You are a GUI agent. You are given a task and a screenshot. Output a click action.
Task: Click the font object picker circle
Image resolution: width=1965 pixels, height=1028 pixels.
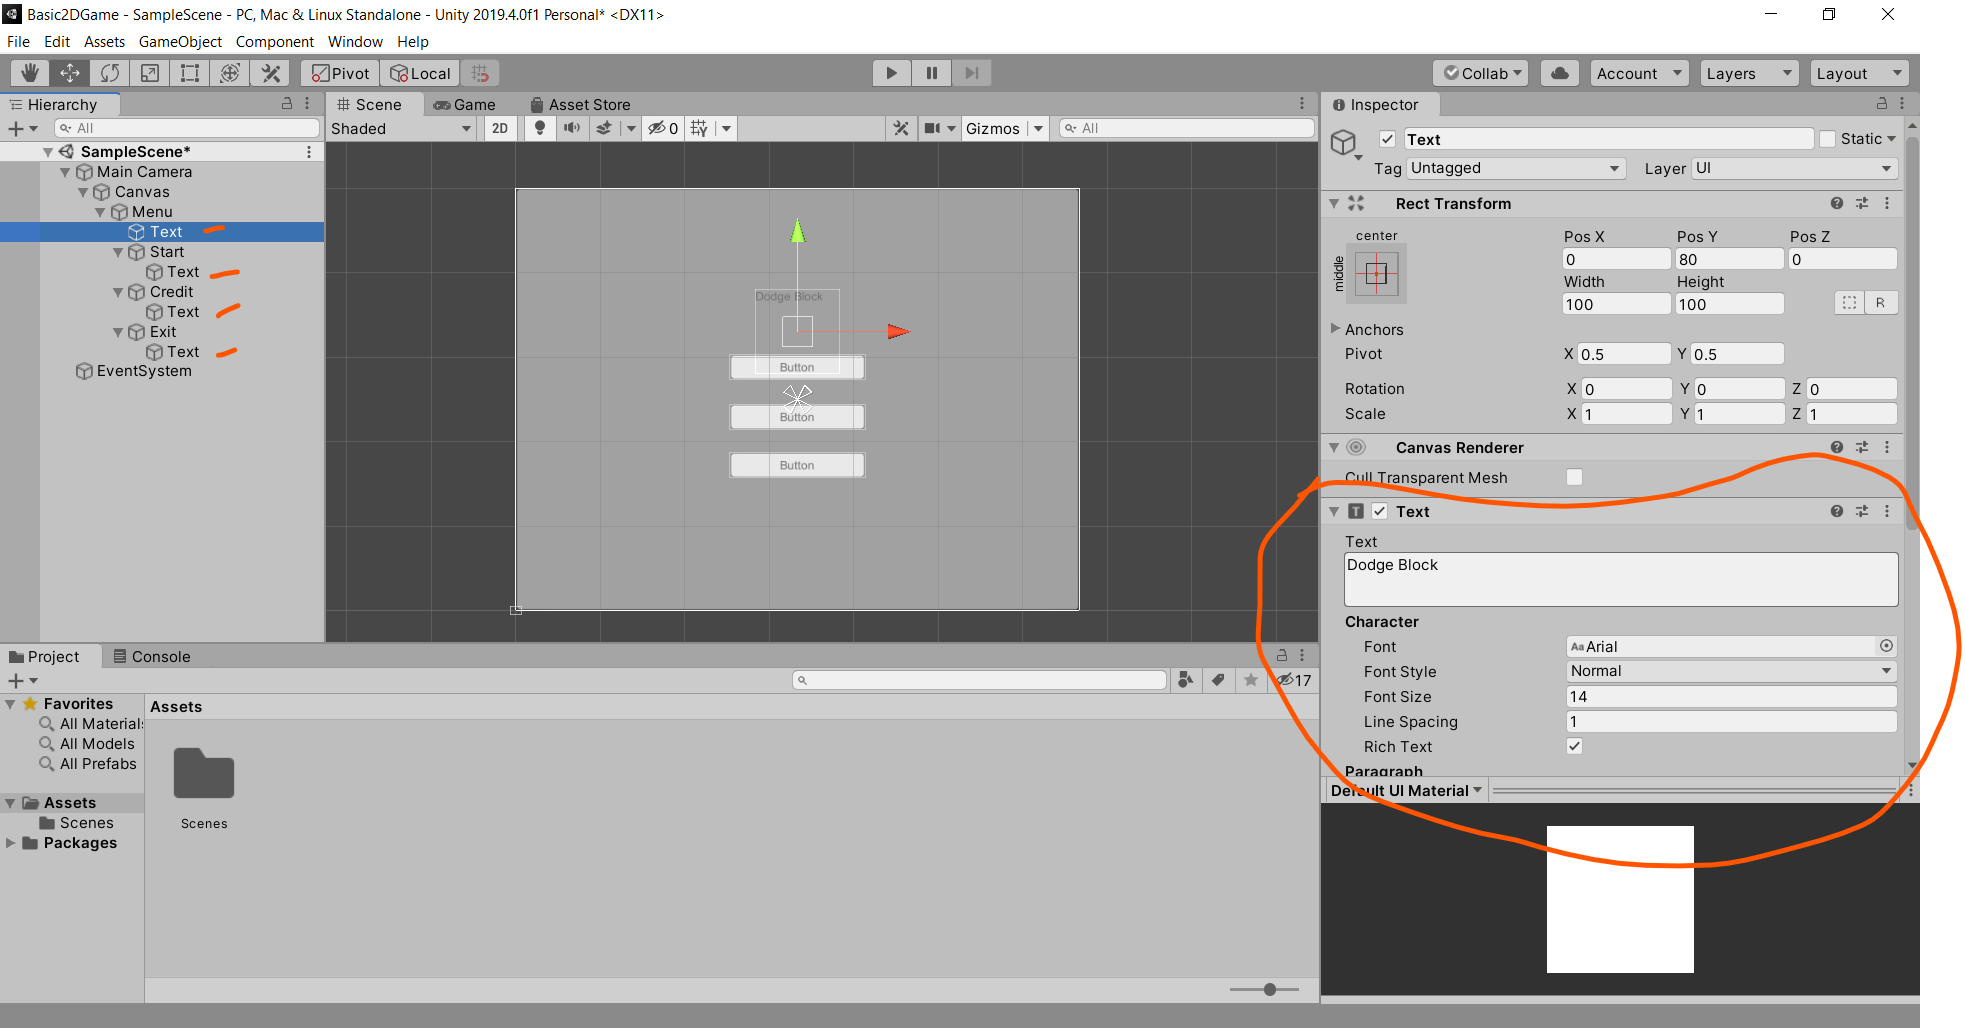[x=1886, y=646]
